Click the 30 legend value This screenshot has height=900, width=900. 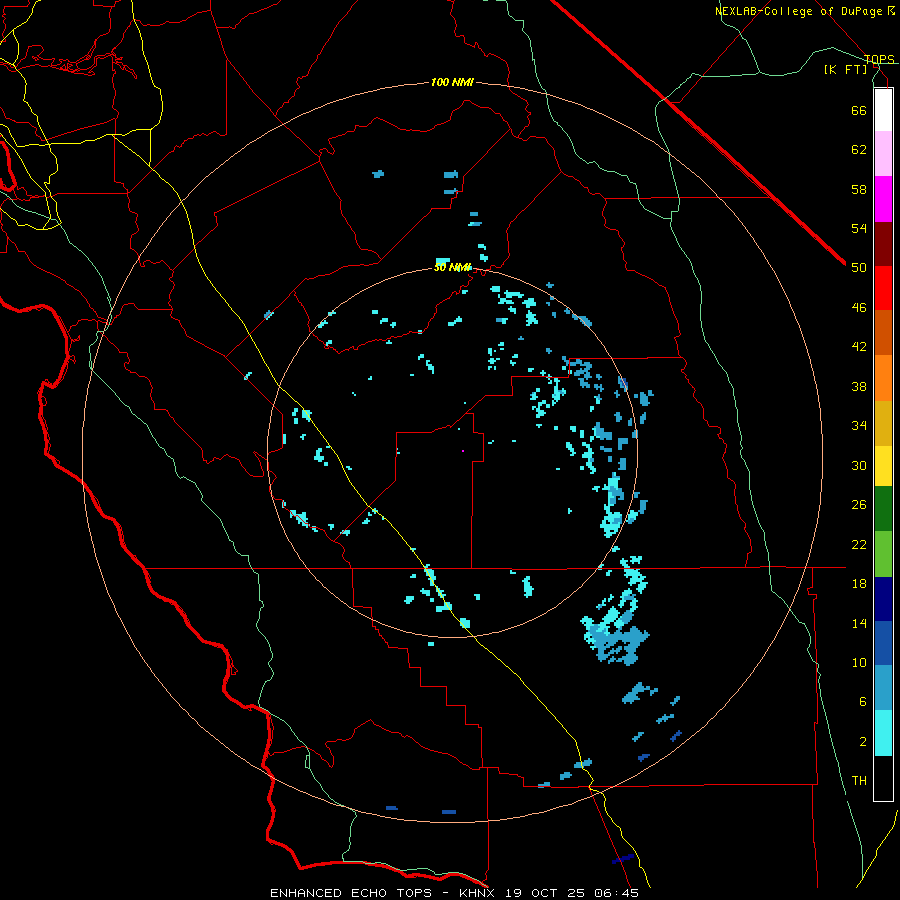click(859, 465)
